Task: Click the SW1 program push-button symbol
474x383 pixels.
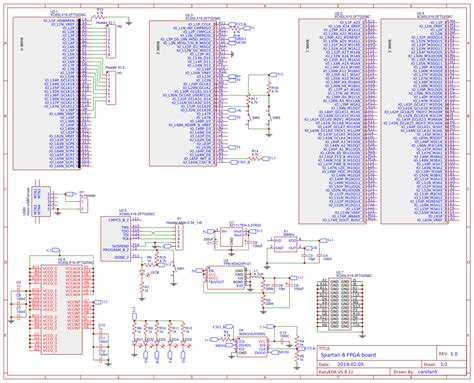Action: (x=173, y=268)
